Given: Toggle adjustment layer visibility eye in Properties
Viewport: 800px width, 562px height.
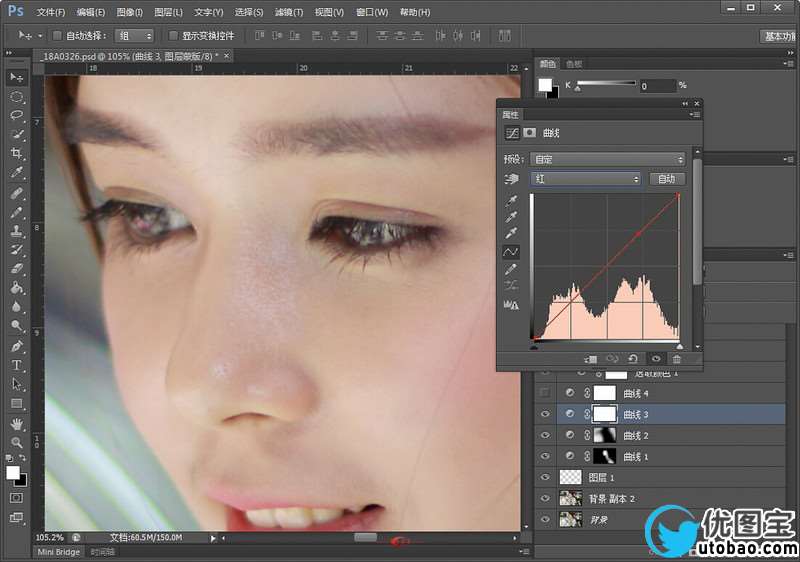Looking at the screenshot, I should coord(656,359).
